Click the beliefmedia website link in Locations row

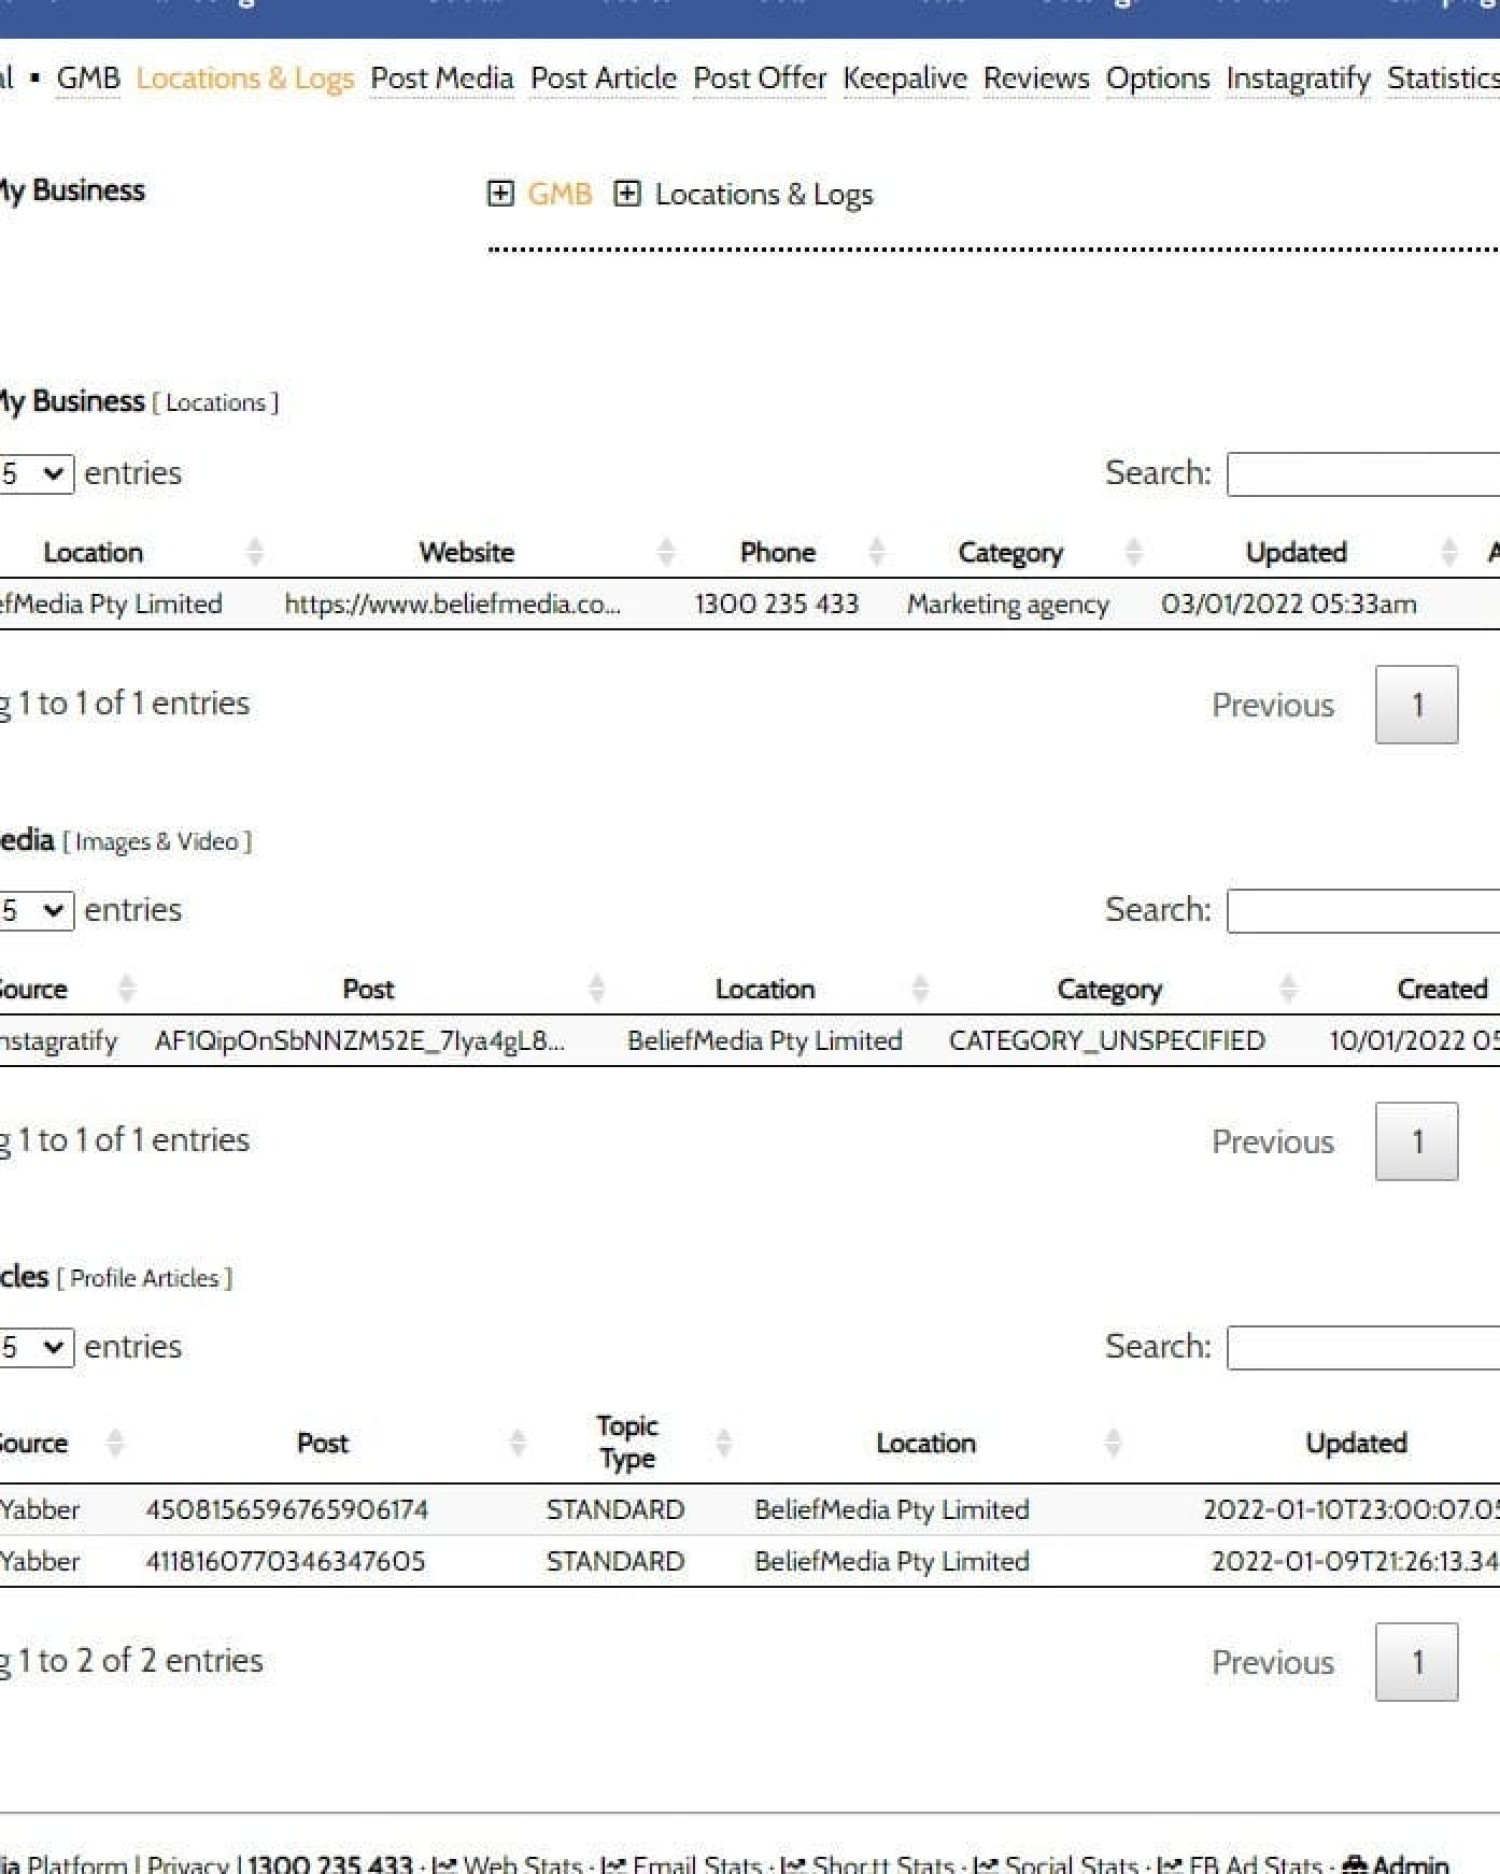(x=452, y=604)
